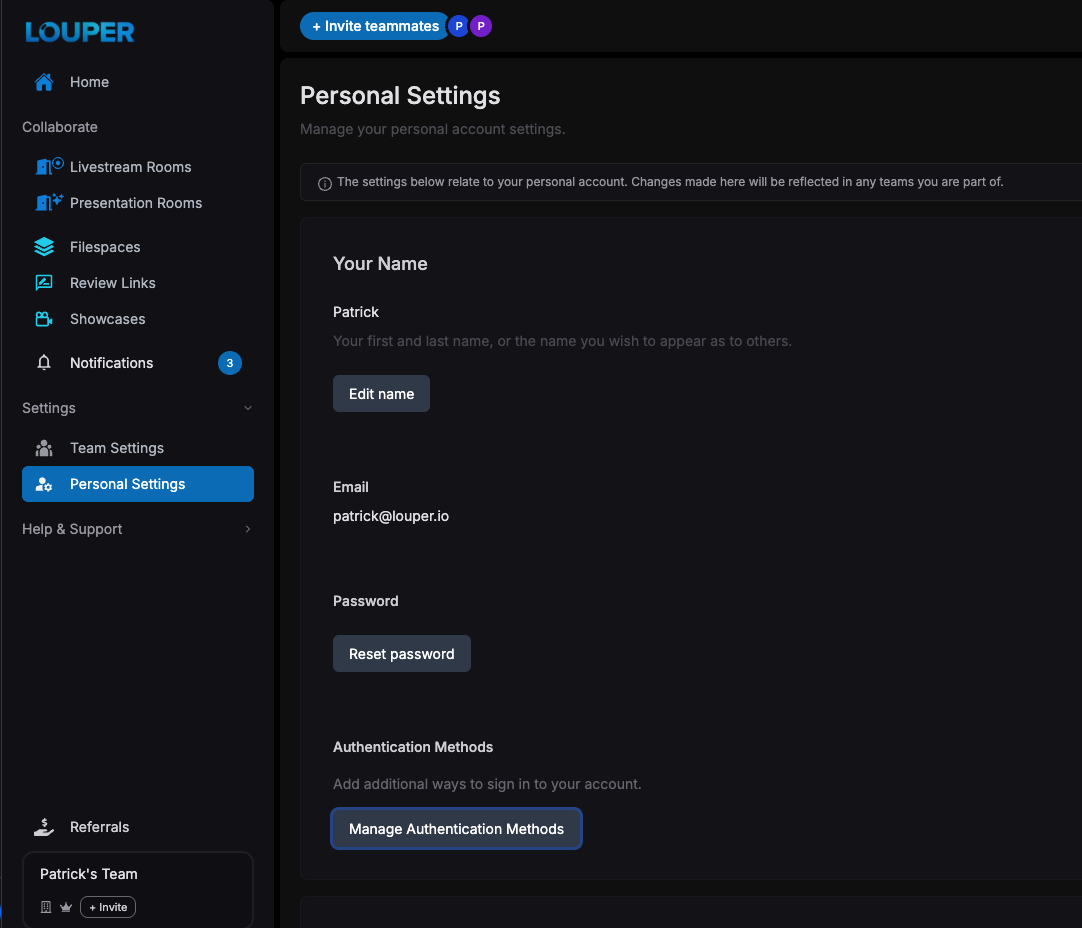Click the Review Links icon
Screen dimensions: 1082x928
coord(44,282)
